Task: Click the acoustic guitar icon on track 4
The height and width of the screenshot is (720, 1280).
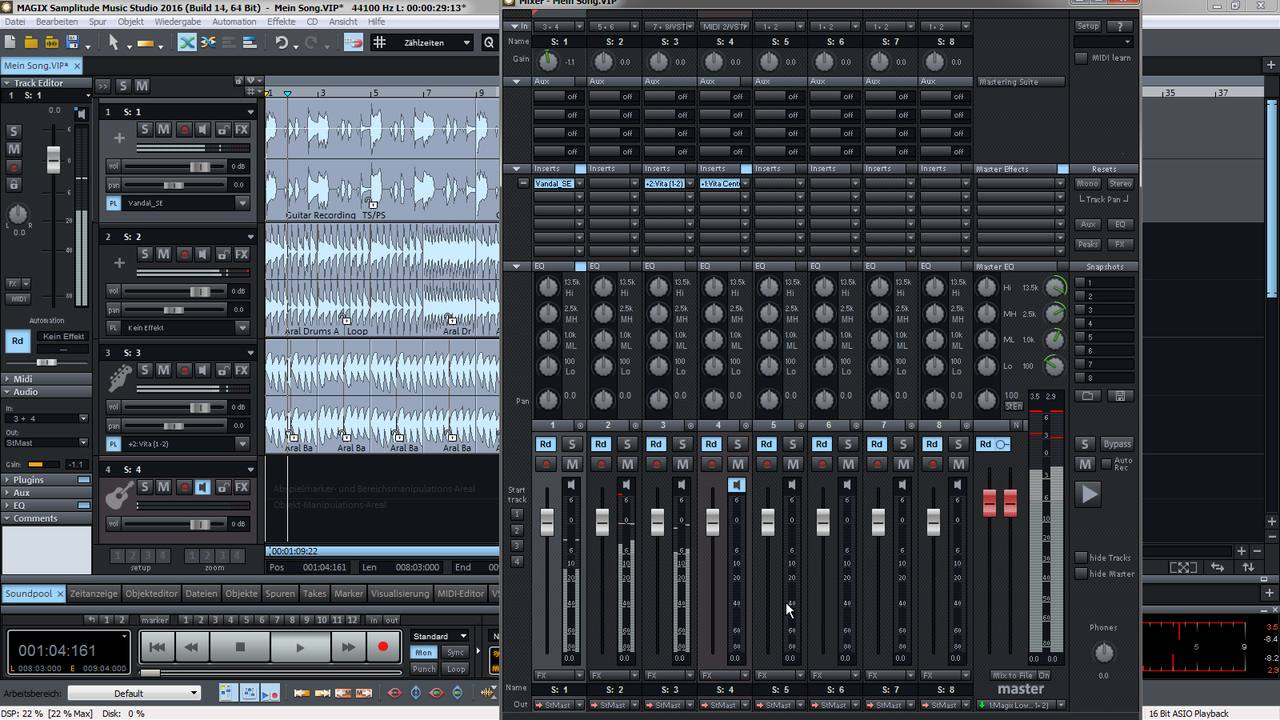Action: click(119, 495)
